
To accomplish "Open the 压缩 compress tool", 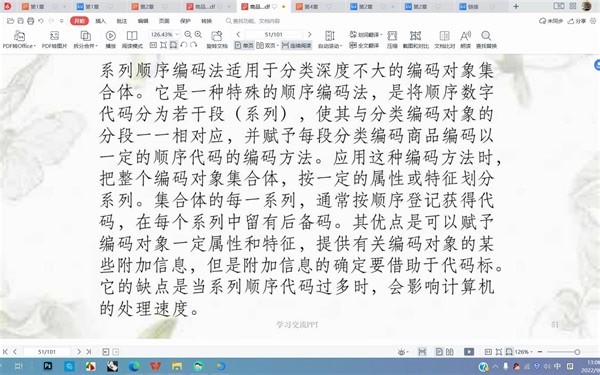I will click(392, 39).
